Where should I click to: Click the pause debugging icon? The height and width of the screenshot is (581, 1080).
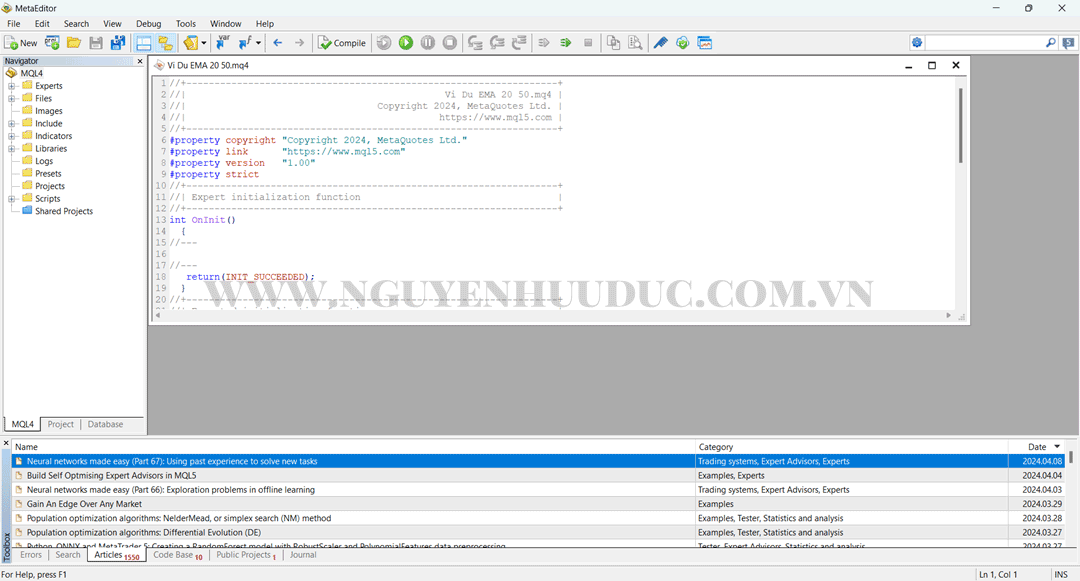click(428, 43)
